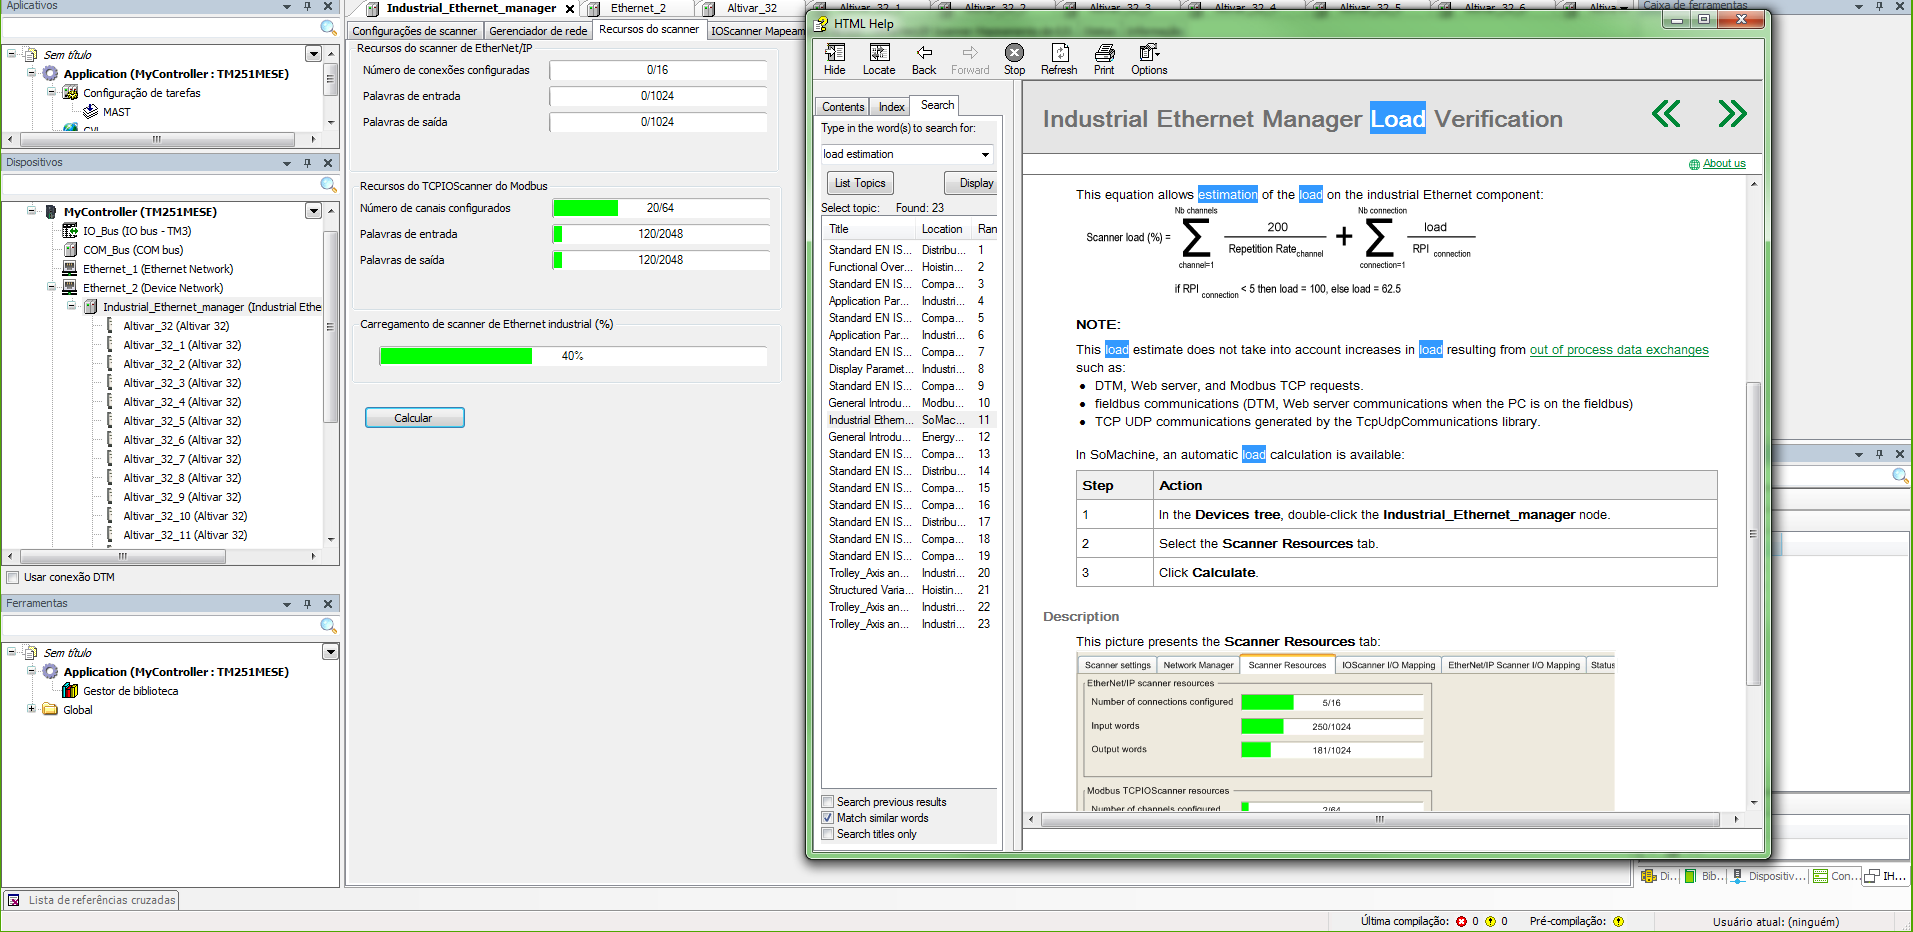Switch to the Ethernet_2 editor tab

click(638, 8)
